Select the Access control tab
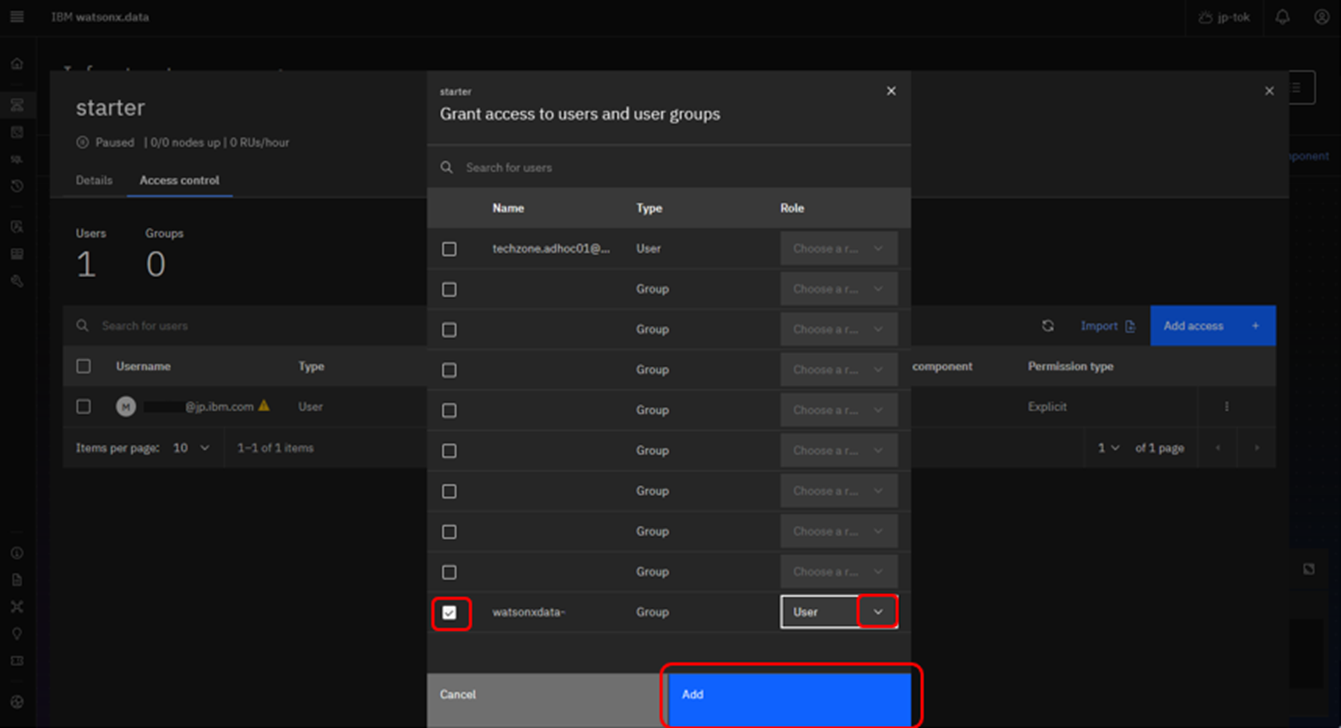Image resolution: width=1341 pixels, height=728 pixels. click(179, 180)
